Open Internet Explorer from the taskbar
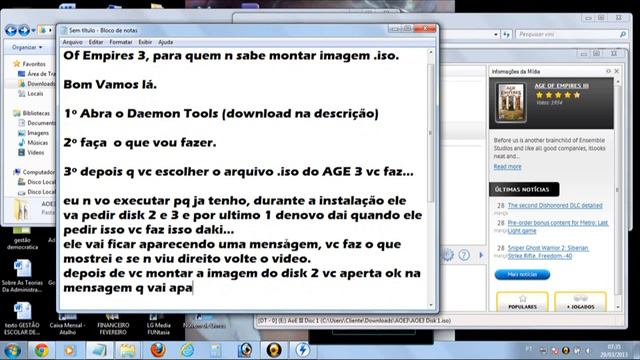Image resolution: width=640 pixels, height=360 pixels. pos(187,350)
